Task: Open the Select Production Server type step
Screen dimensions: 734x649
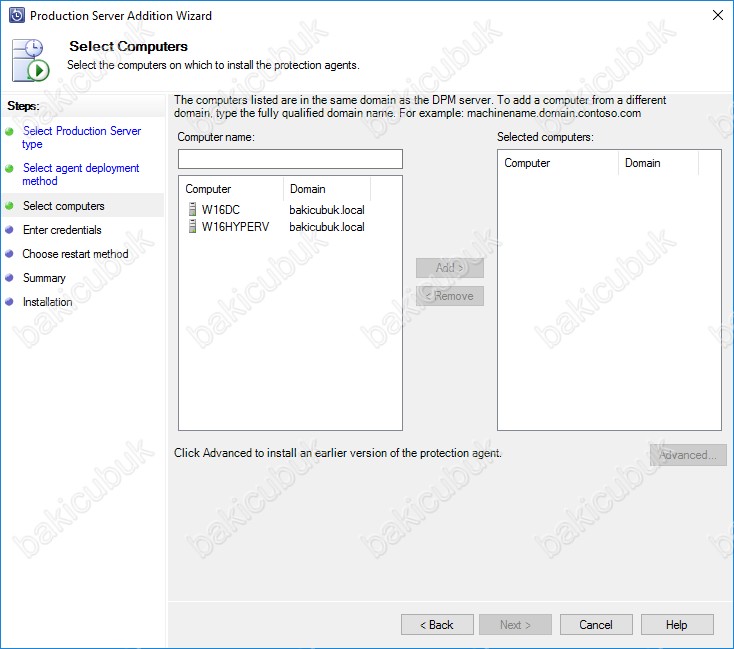Action: 81,137
